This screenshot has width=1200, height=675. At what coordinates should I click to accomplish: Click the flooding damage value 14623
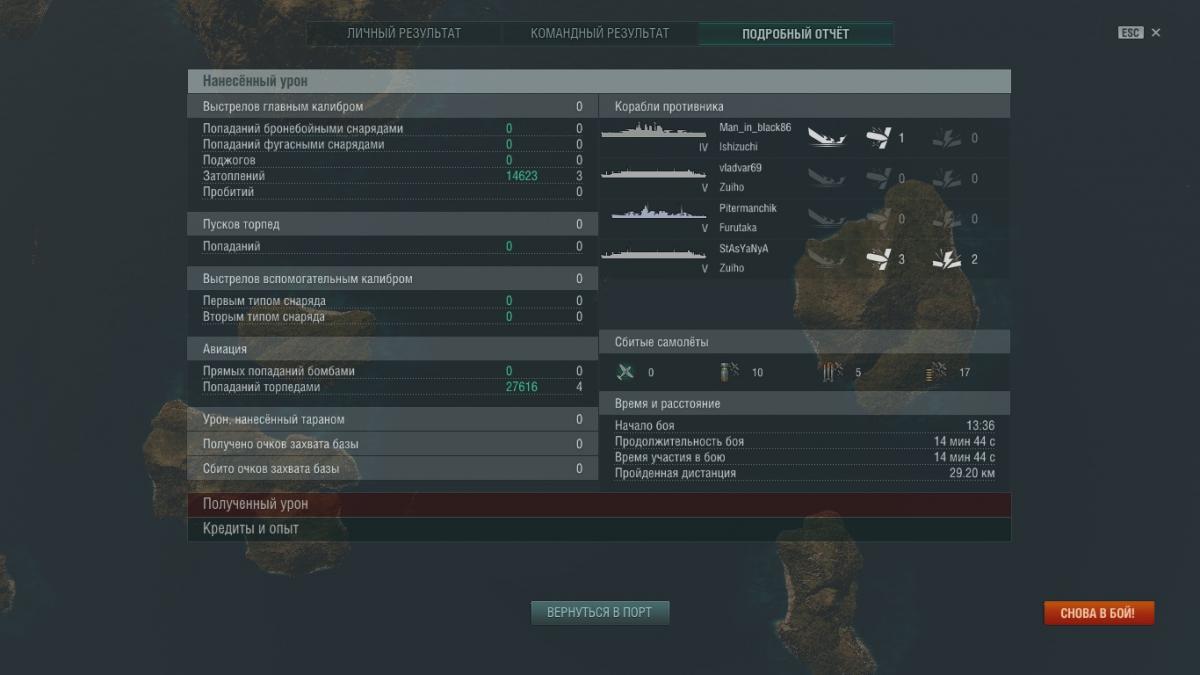point(522,176)
